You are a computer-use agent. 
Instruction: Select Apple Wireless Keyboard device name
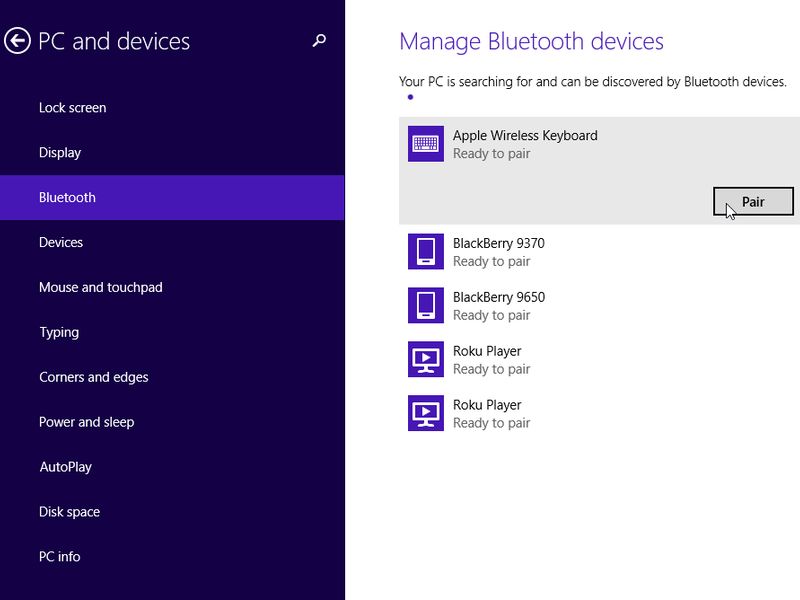click(x=525, y=135)
